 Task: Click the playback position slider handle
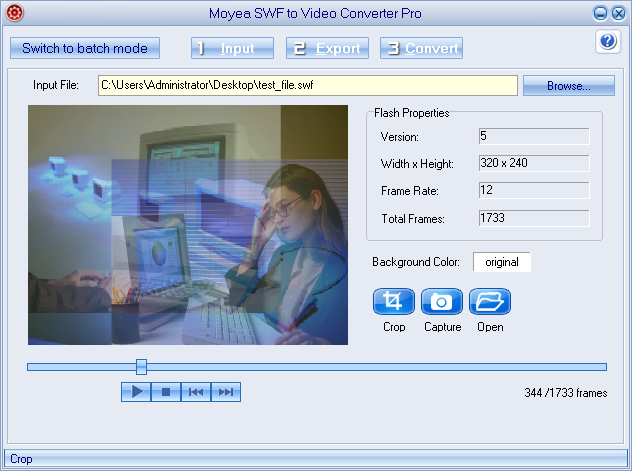point(141,367)
